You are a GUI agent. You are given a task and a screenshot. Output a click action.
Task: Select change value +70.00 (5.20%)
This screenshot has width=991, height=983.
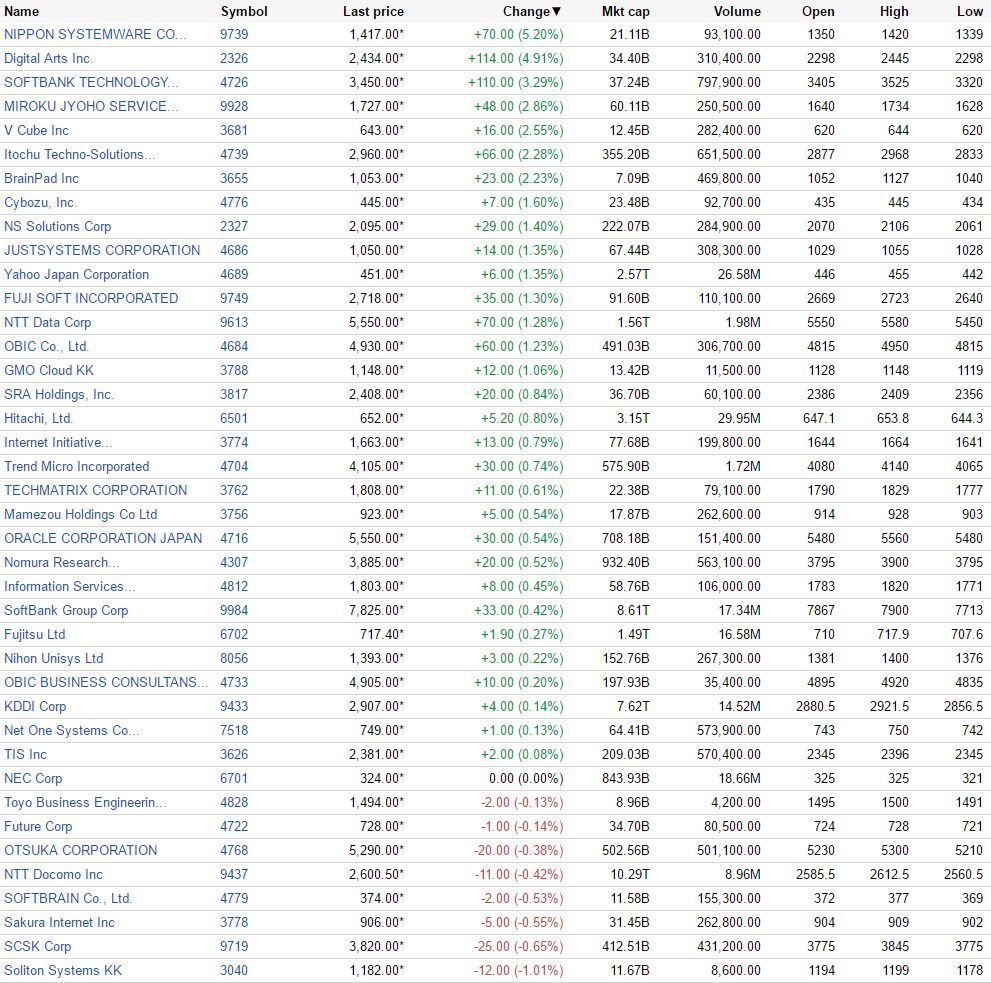coord(518,34)
